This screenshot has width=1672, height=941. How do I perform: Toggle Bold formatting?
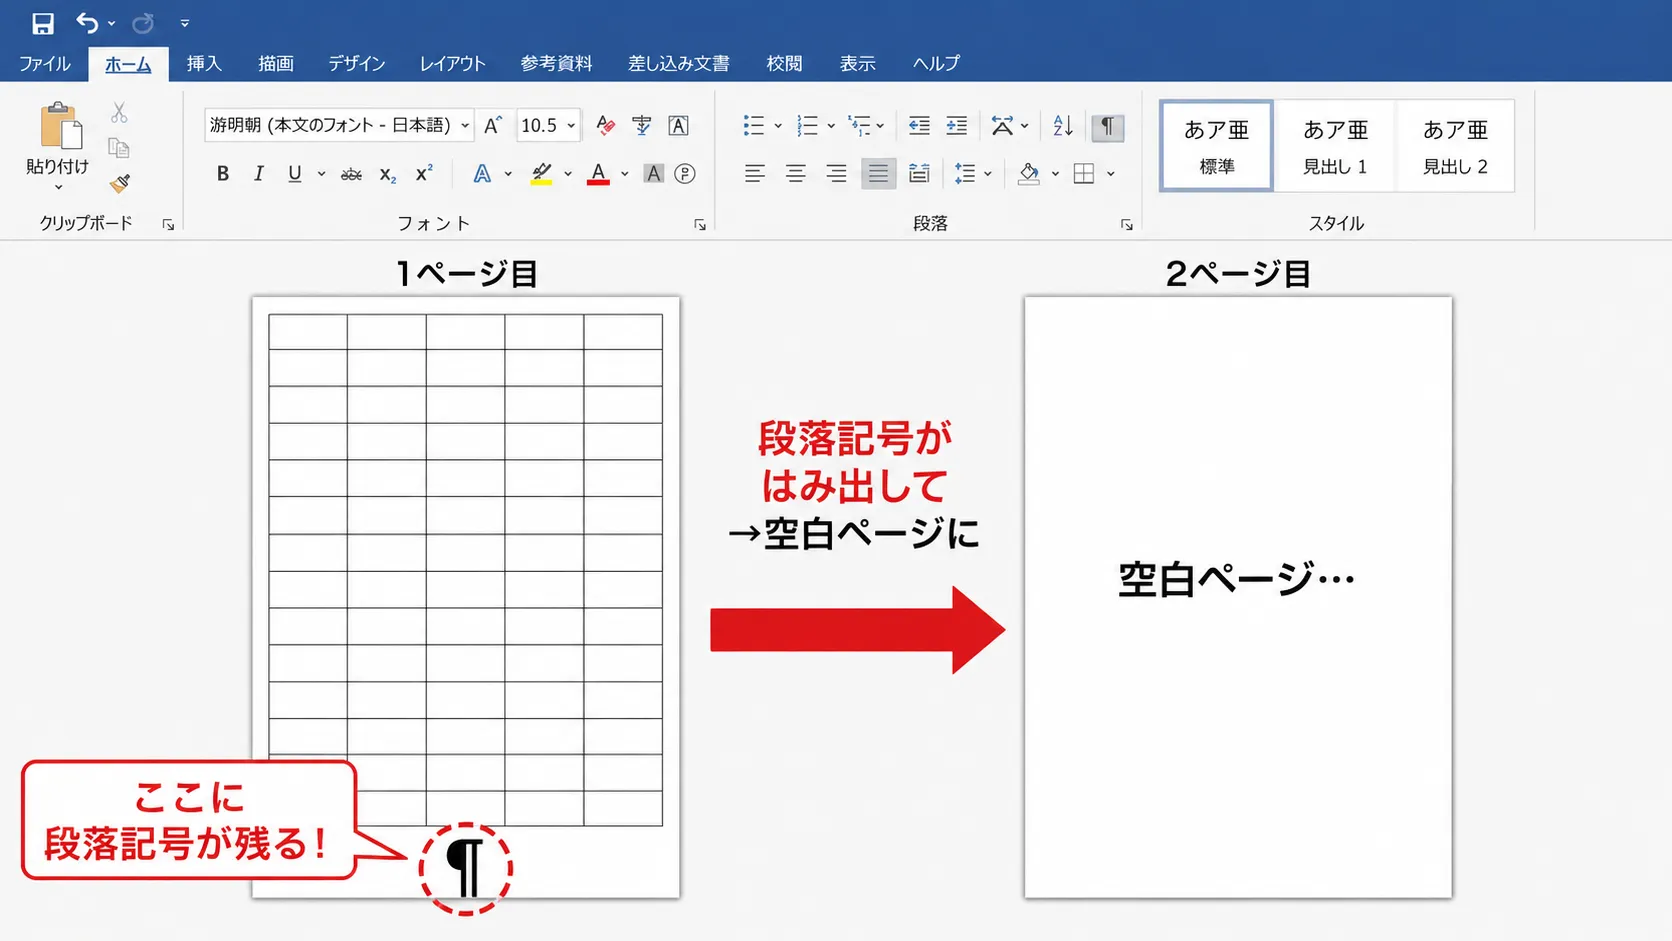pyautogui.click(x=223, y=173)
